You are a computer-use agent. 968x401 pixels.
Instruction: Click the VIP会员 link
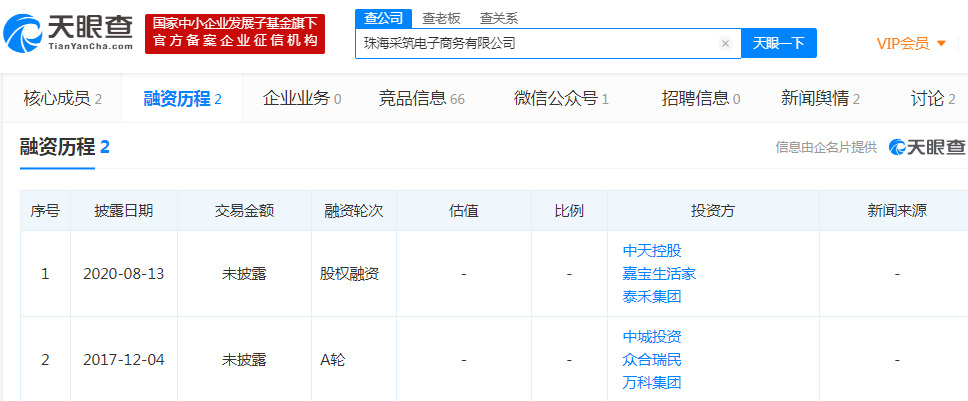click(903, 43)
